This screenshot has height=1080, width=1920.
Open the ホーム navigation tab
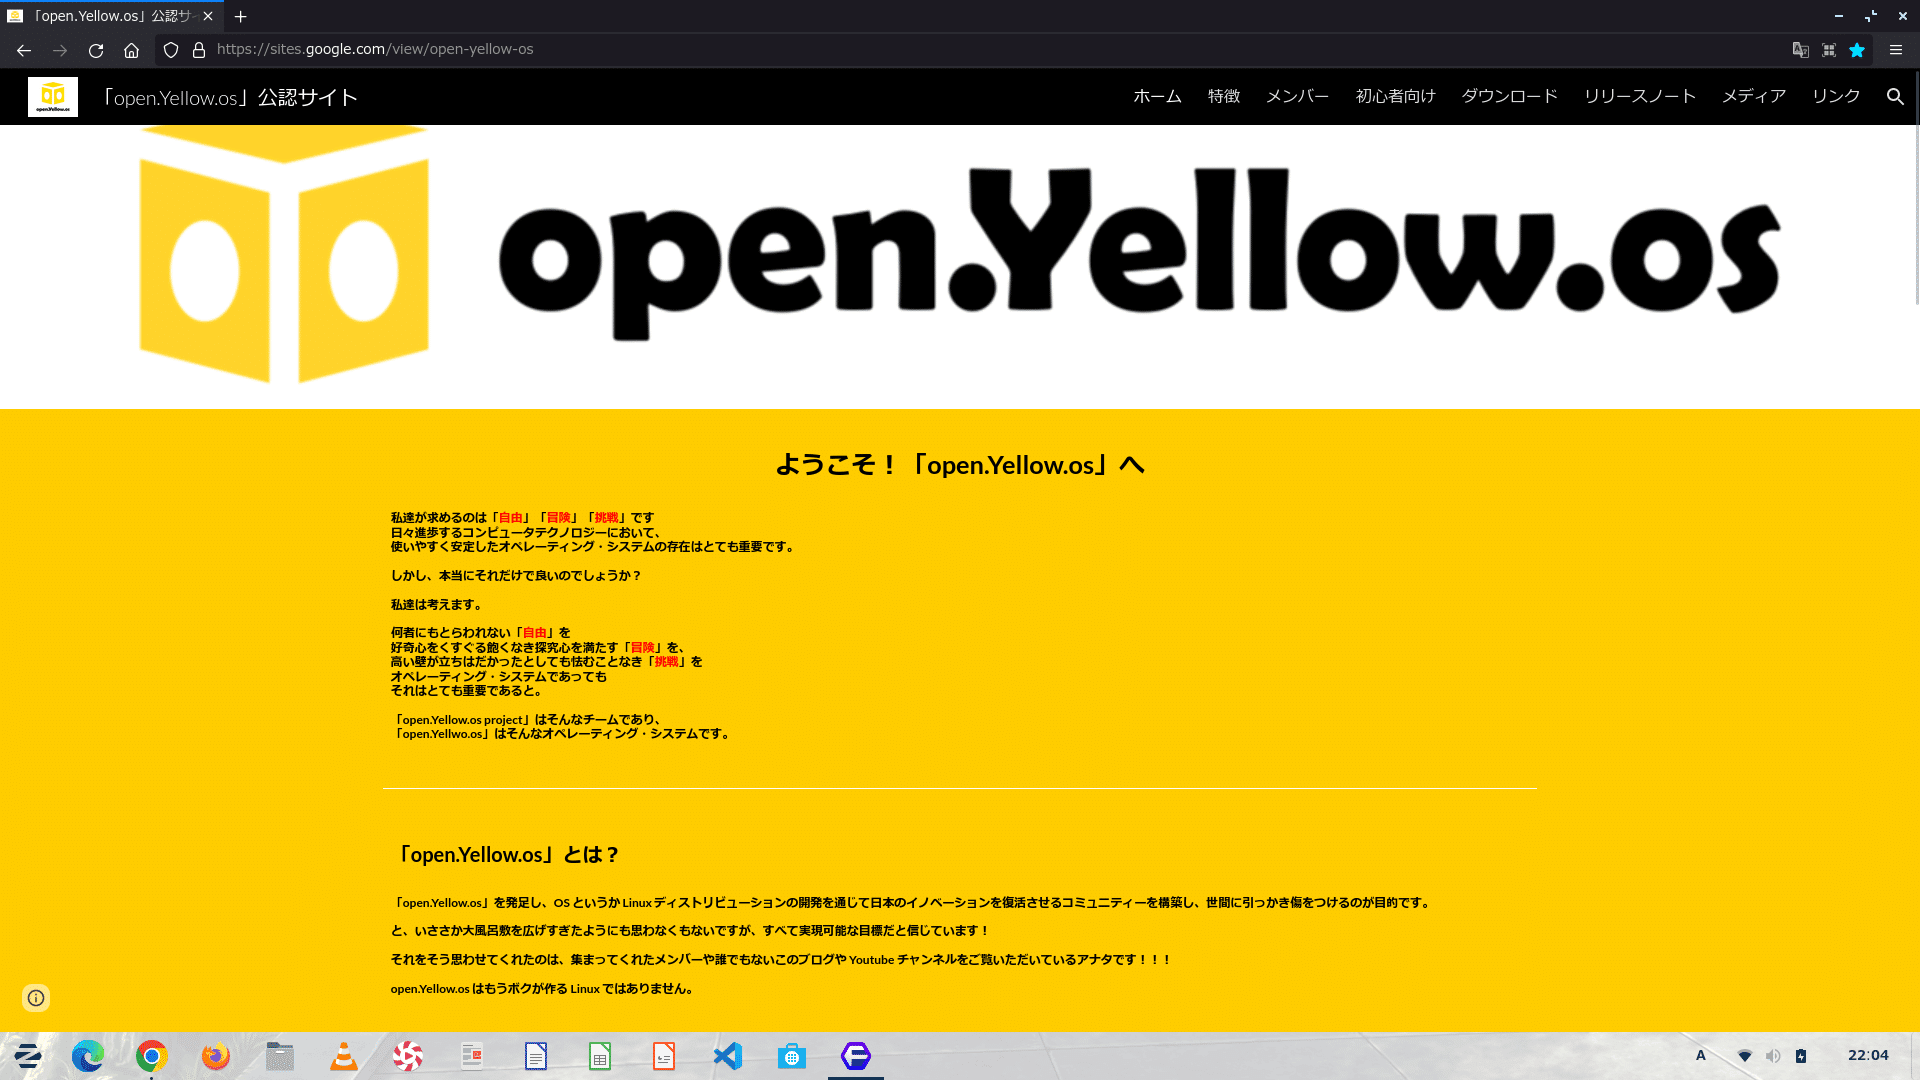[1157, 97]
